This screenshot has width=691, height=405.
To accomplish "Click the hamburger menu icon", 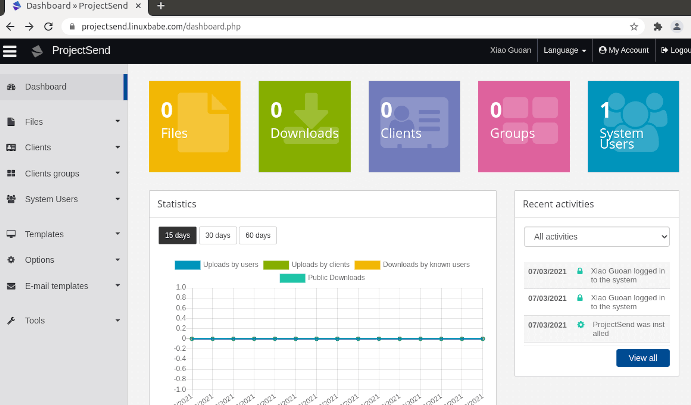I will click(10, 51).
